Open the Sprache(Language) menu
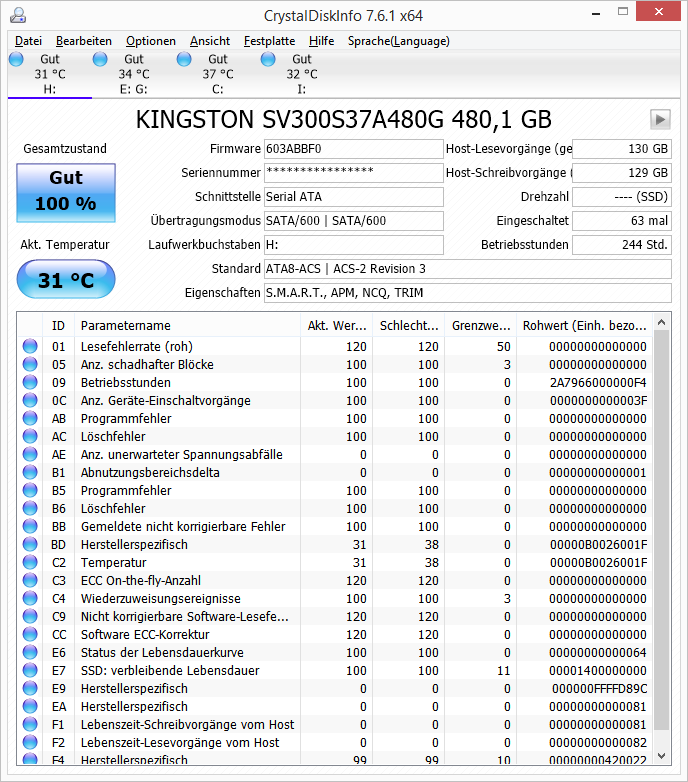688x782 pixels. [399, 41]
